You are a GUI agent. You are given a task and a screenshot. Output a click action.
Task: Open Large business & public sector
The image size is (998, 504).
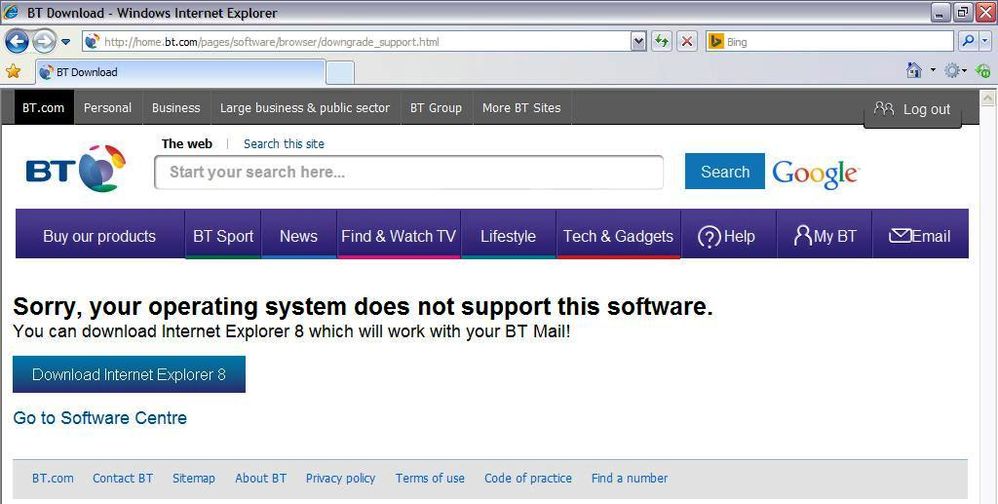pos(305,108)
